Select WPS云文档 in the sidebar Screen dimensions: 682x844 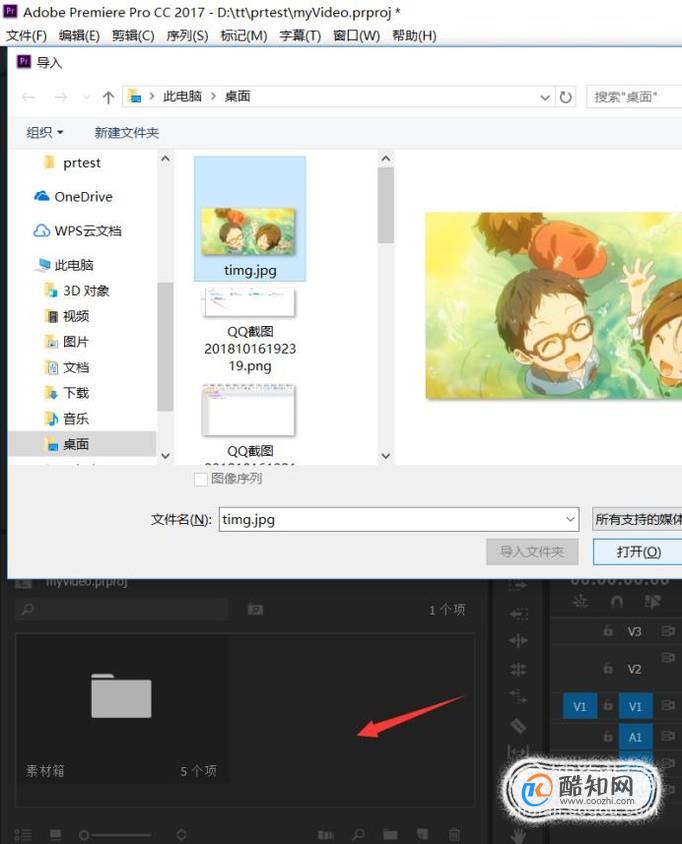(78, 231)
